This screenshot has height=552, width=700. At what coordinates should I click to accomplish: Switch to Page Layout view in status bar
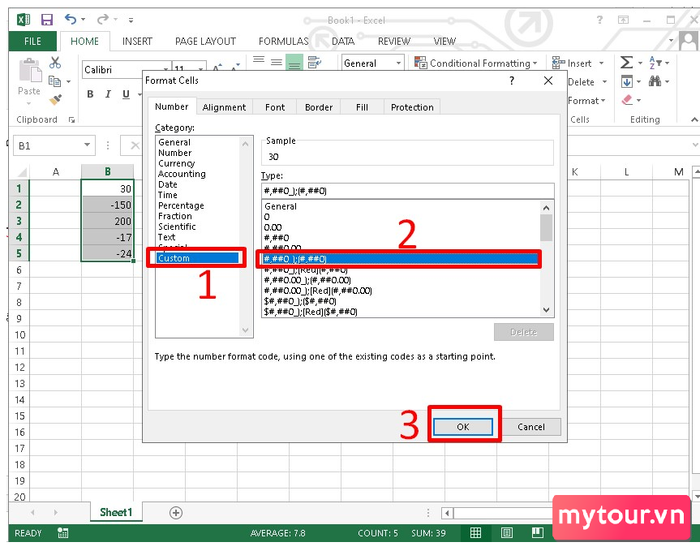click(x=507, y=532)
